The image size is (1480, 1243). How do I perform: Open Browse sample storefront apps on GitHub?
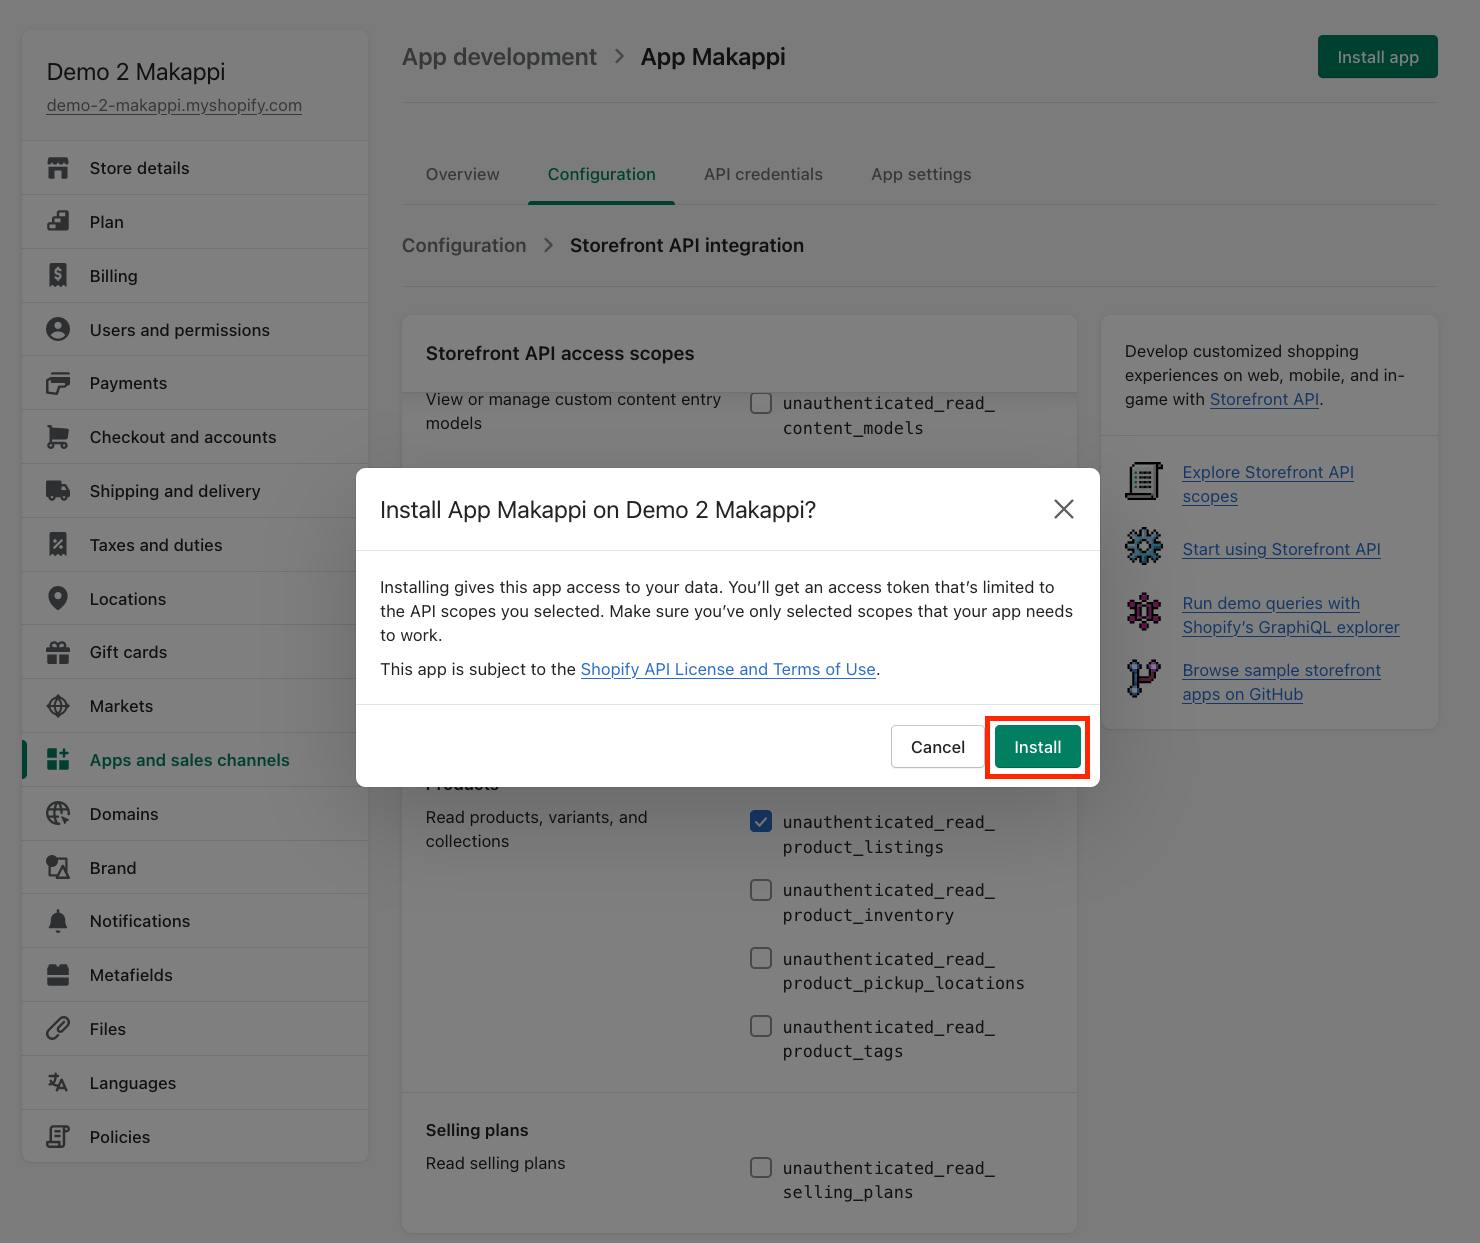click(1281, 682)
